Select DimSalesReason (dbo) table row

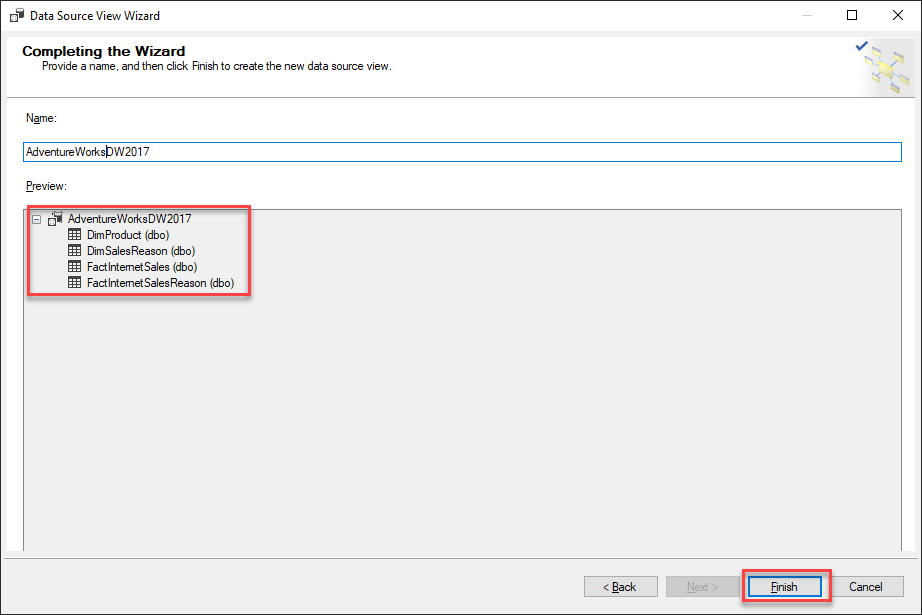(141, 250)
